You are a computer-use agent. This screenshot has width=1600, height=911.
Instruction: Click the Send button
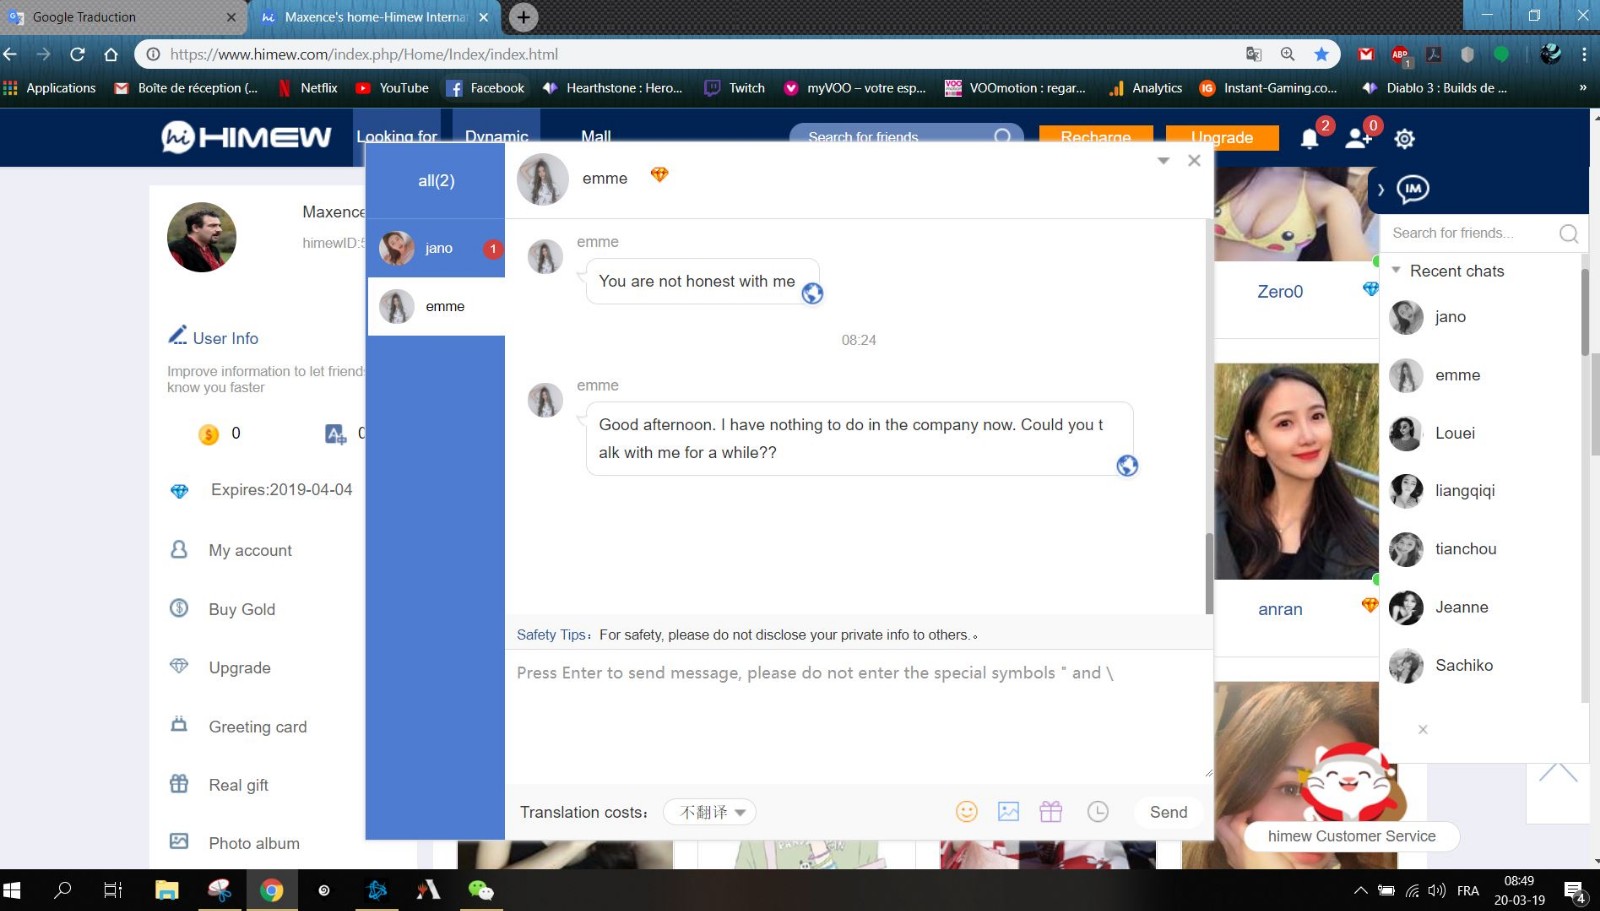pos(1168,812)
